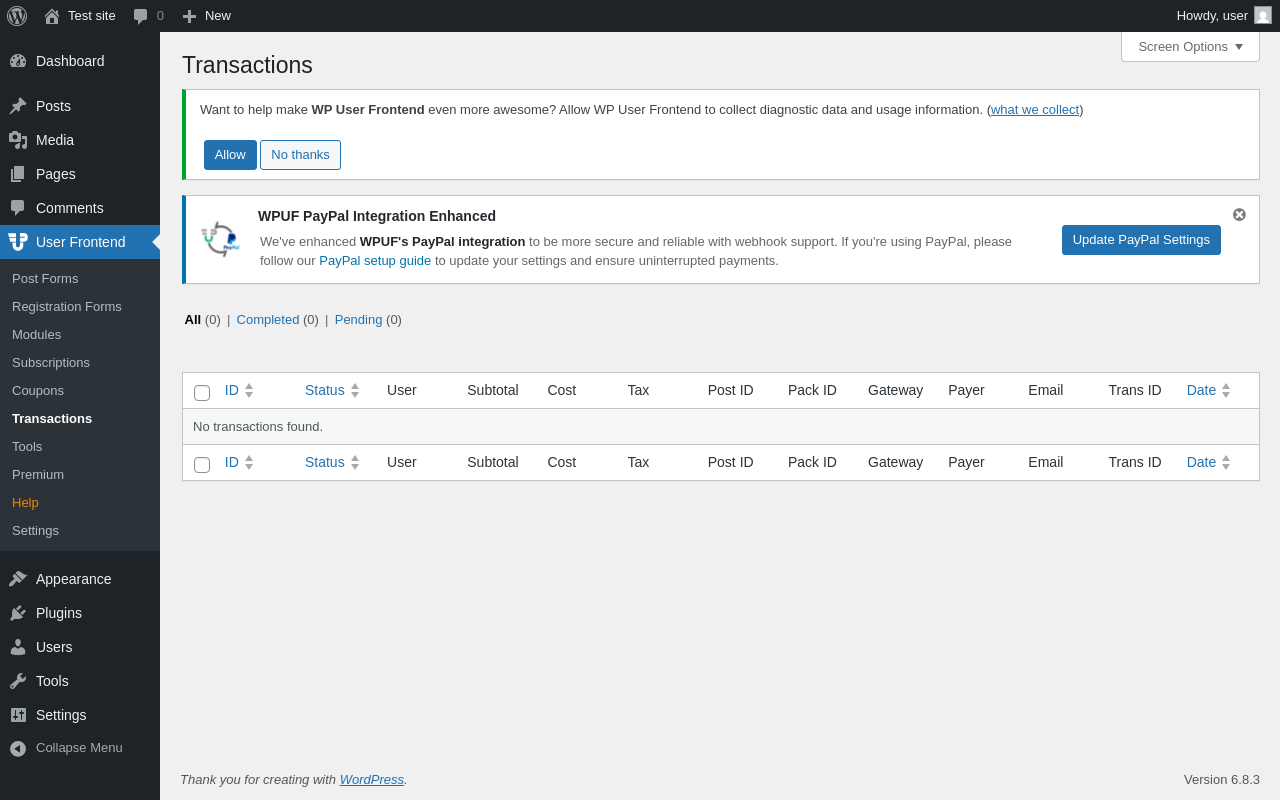The image size is (1280, 800).
Task: Open the comments bubble in admin bar
Action: pyautogui.click(x=141, y=16)
